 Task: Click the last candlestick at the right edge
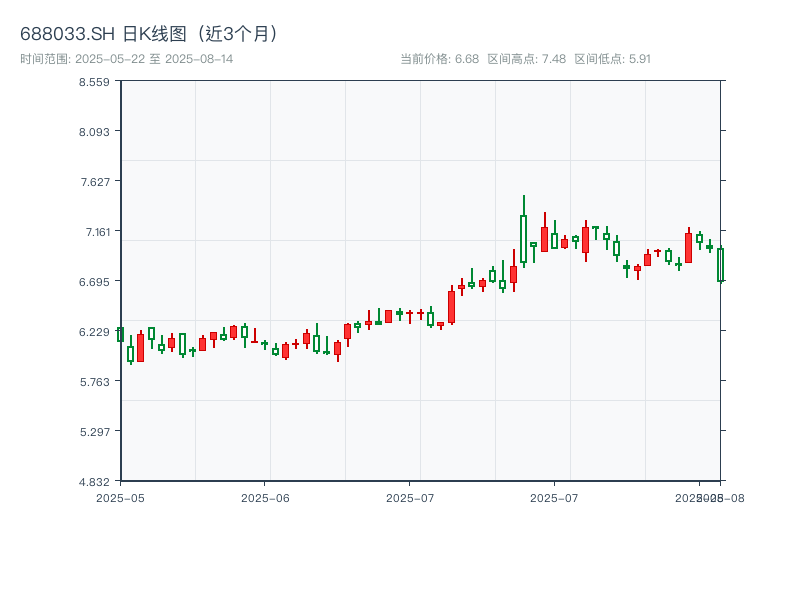click(720, 265)
